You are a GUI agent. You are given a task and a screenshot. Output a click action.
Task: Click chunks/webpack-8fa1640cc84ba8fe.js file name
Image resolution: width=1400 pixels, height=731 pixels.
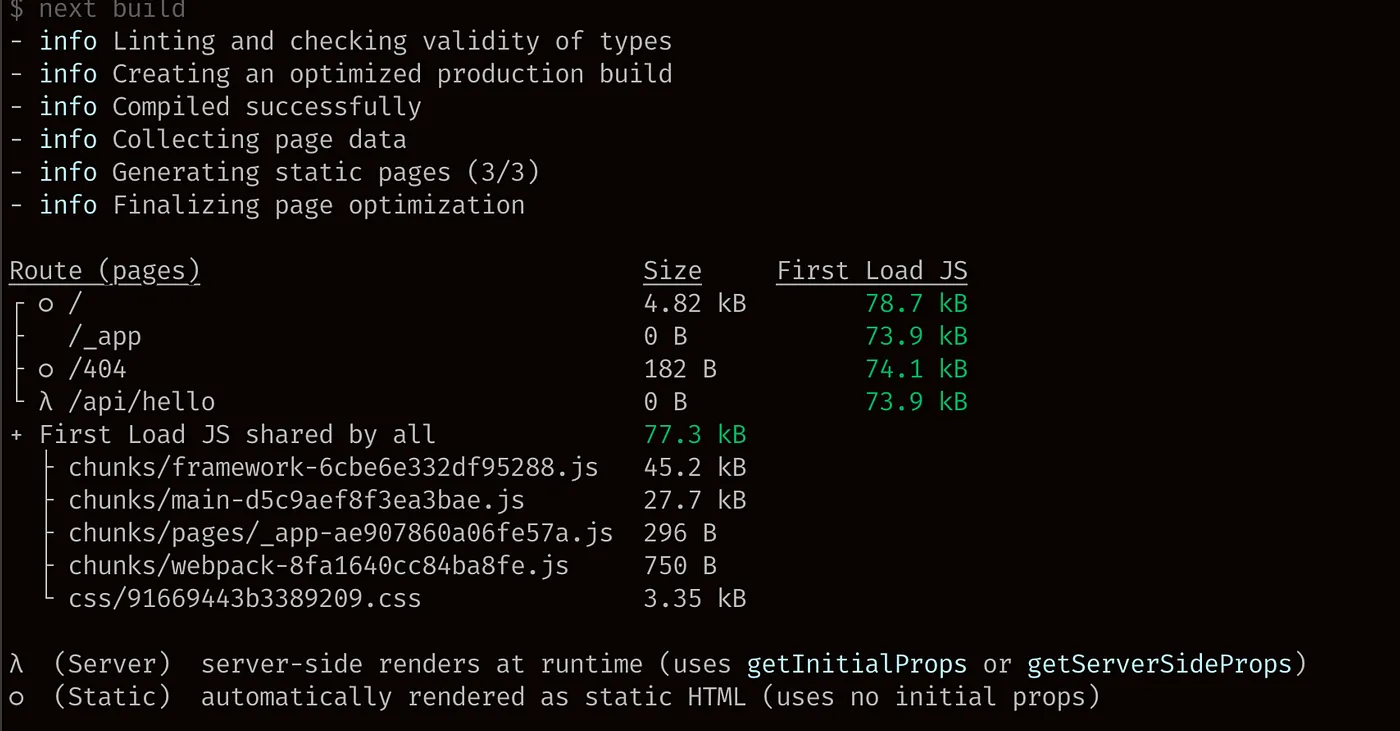click(318, 566)
